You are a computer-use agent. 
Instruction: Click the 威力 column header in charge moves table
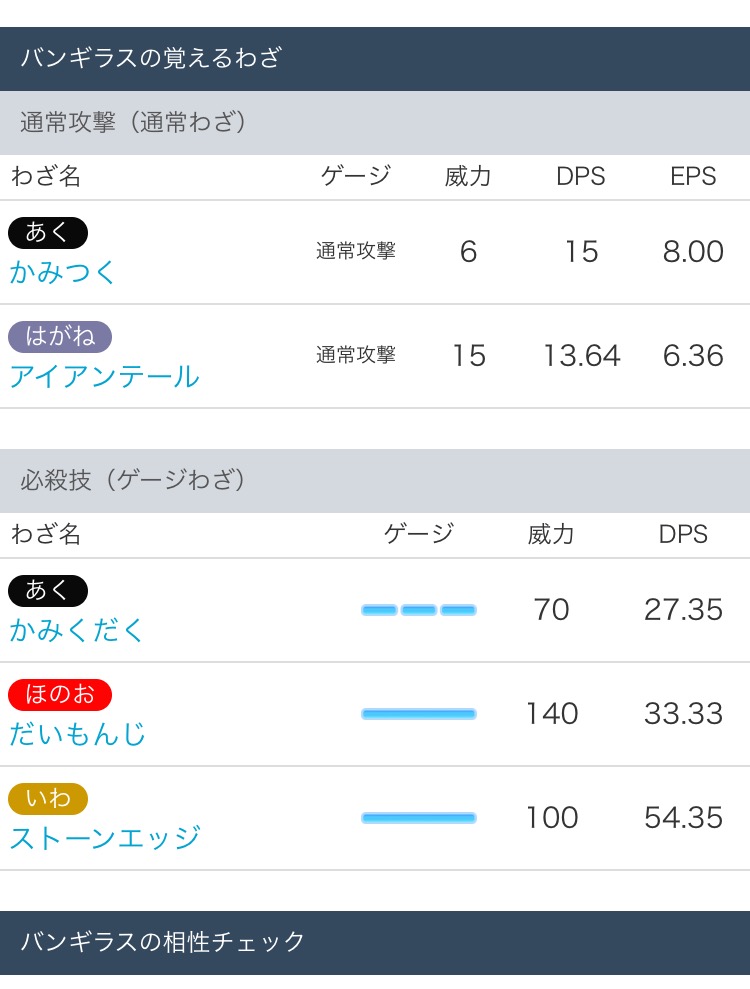click(551, 534)
